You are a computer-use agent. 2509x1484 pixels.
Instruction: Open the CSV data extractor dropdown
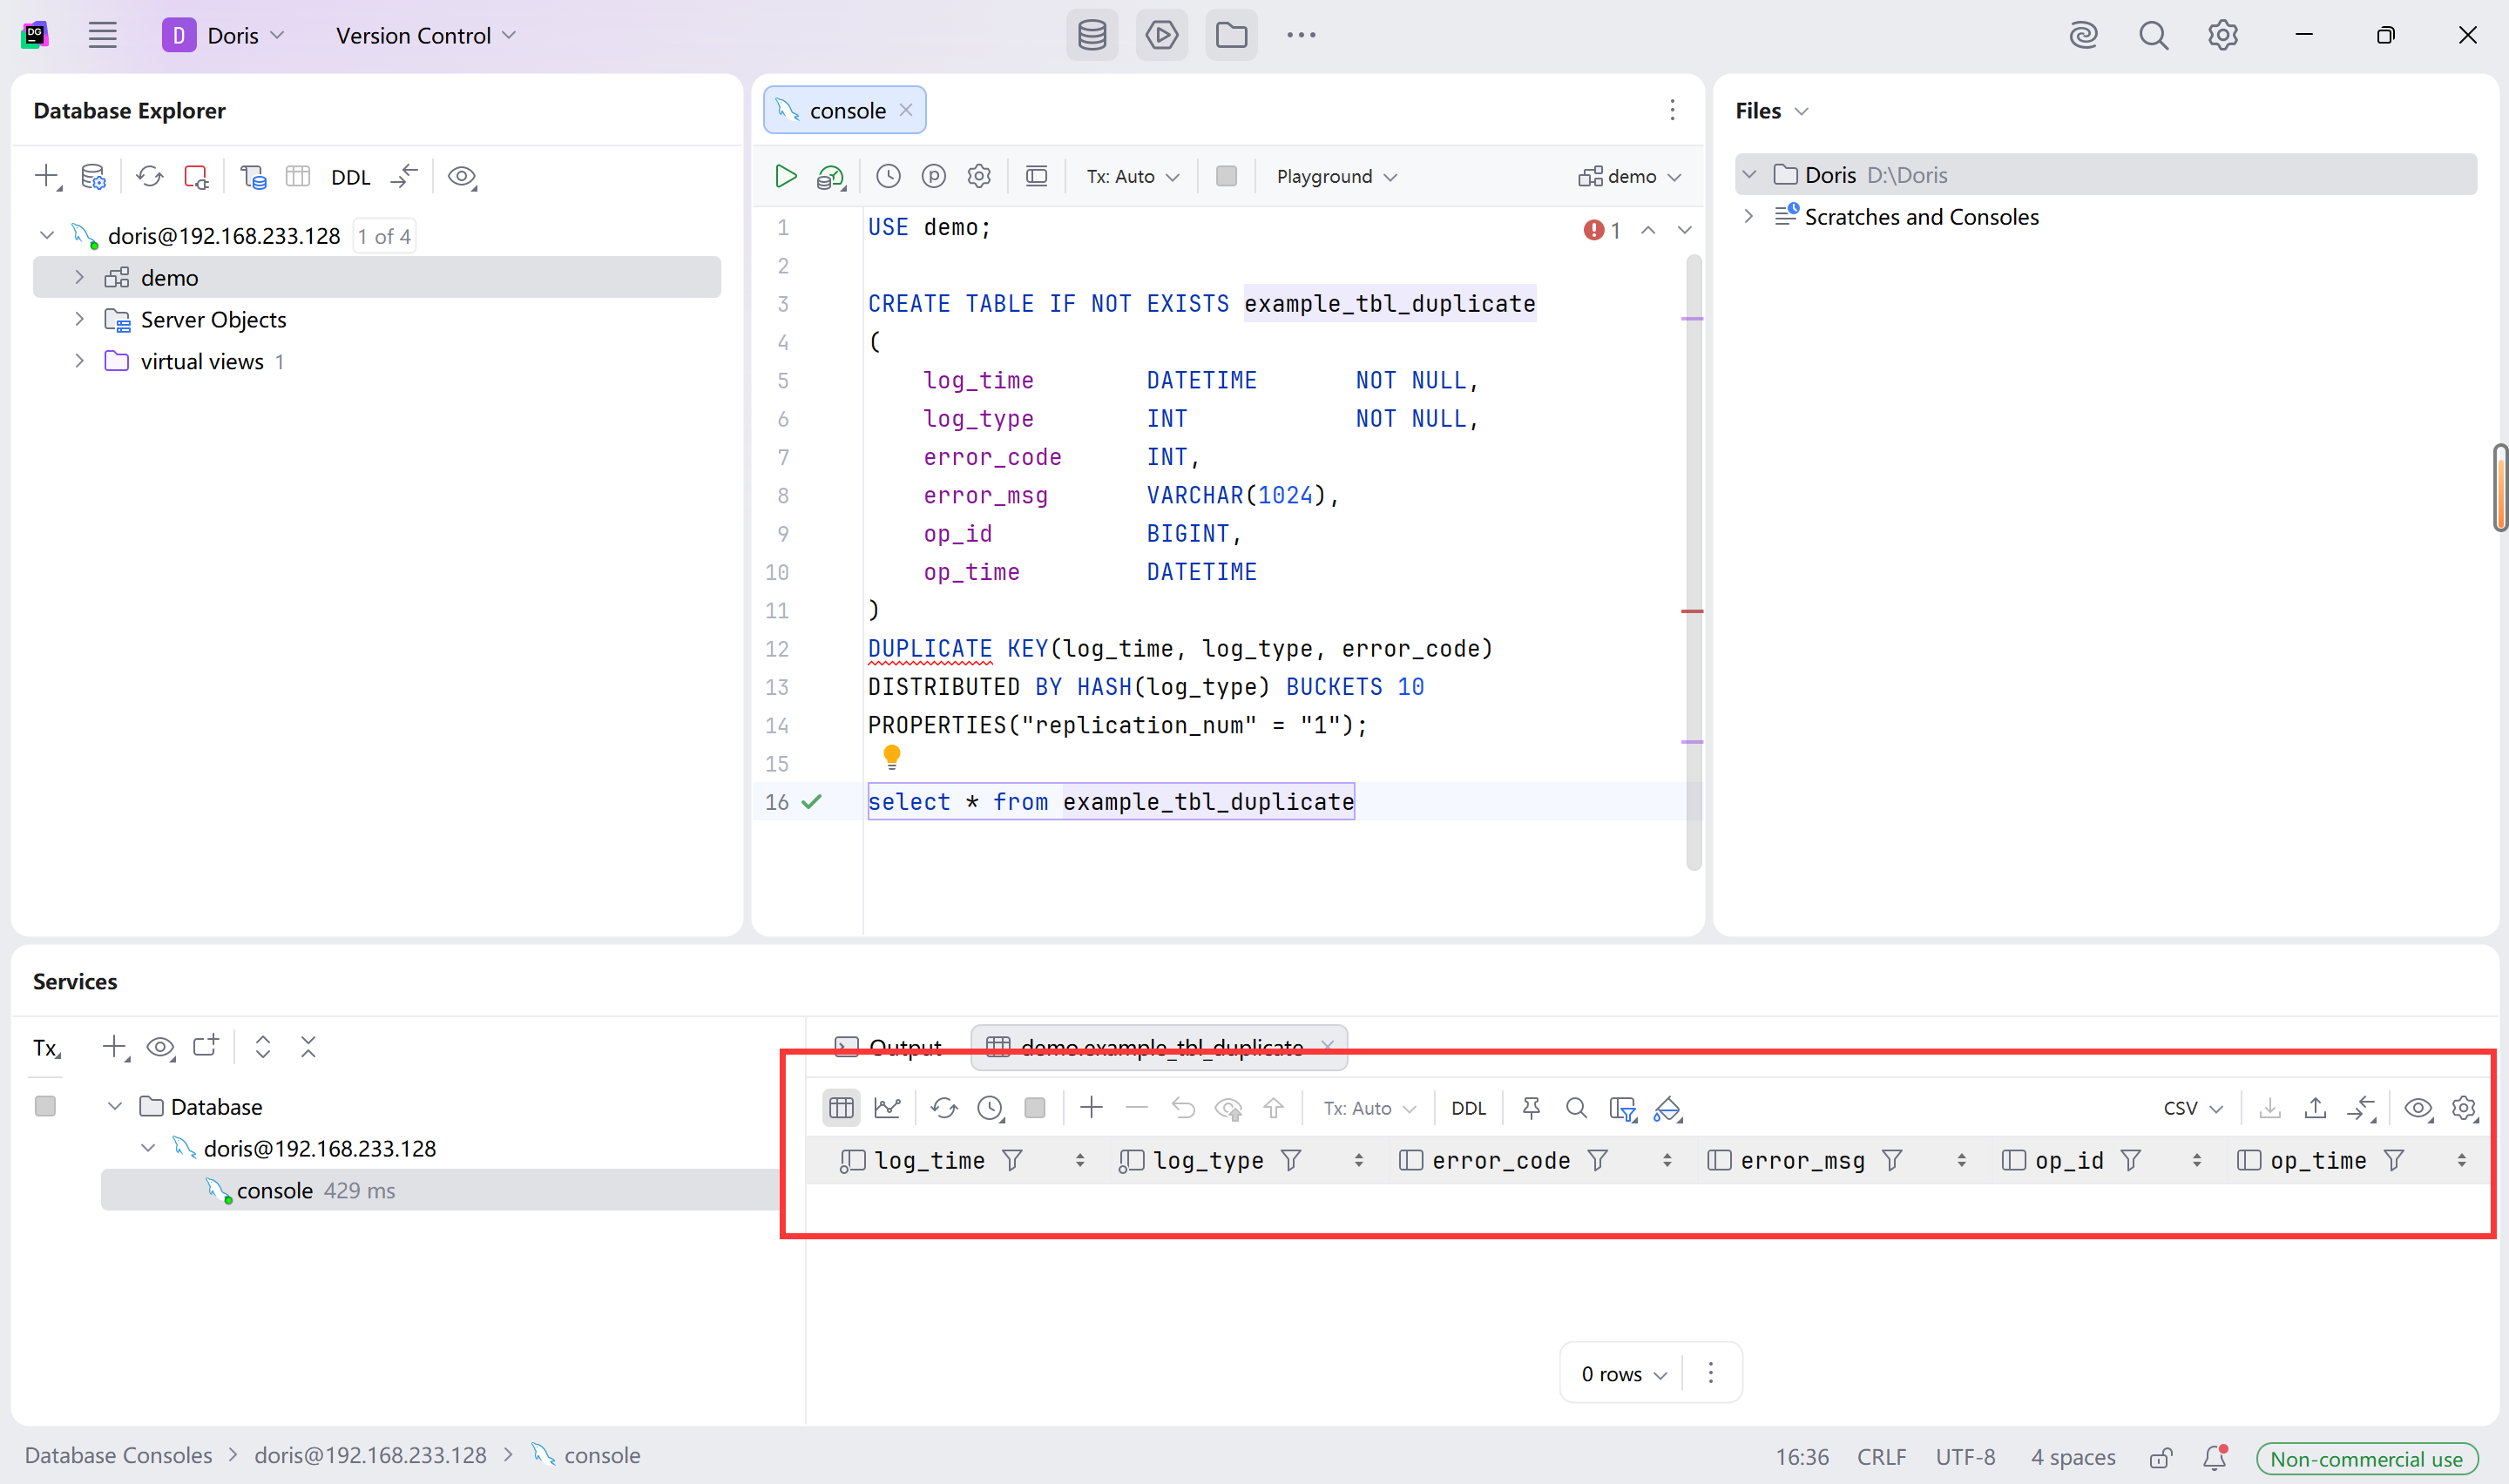(x=2192, y=1108)
